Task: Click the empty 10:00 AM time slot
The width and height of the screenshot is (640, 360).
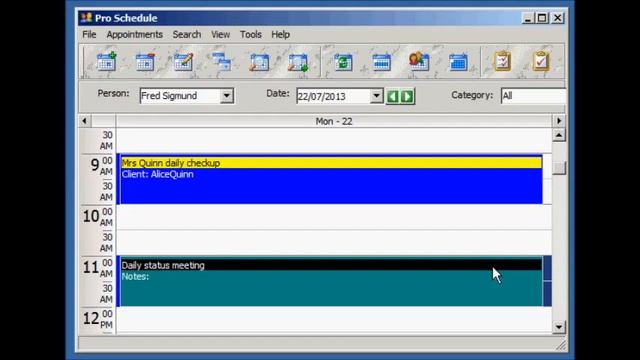Action: pyautogui.click(x=334, y=217)
